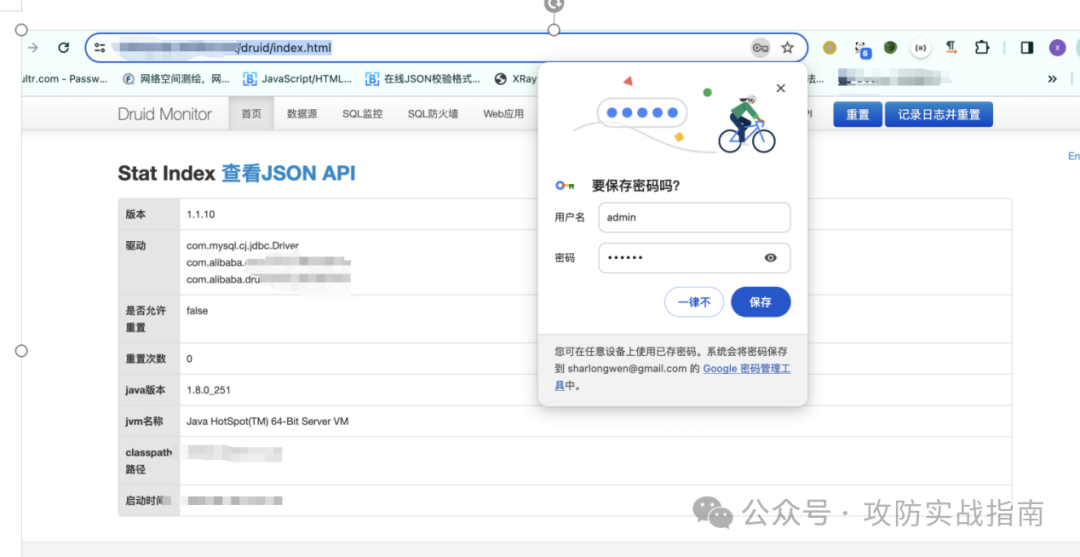The height and width of the screenshot is (557, 1080).
Task: Click the 重置次数 row label
Action: [146, 359]
